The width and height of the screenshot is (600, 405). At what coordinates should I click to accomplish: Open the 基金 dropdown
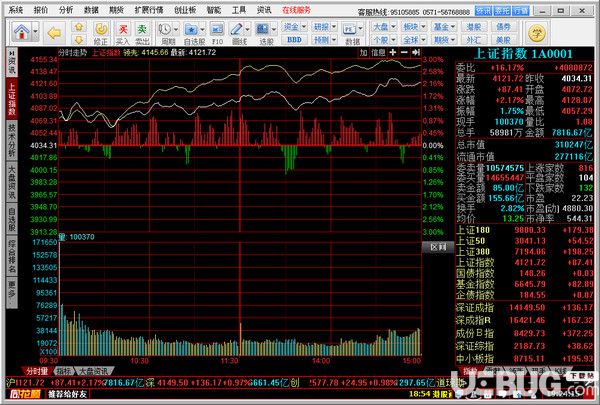444,27
